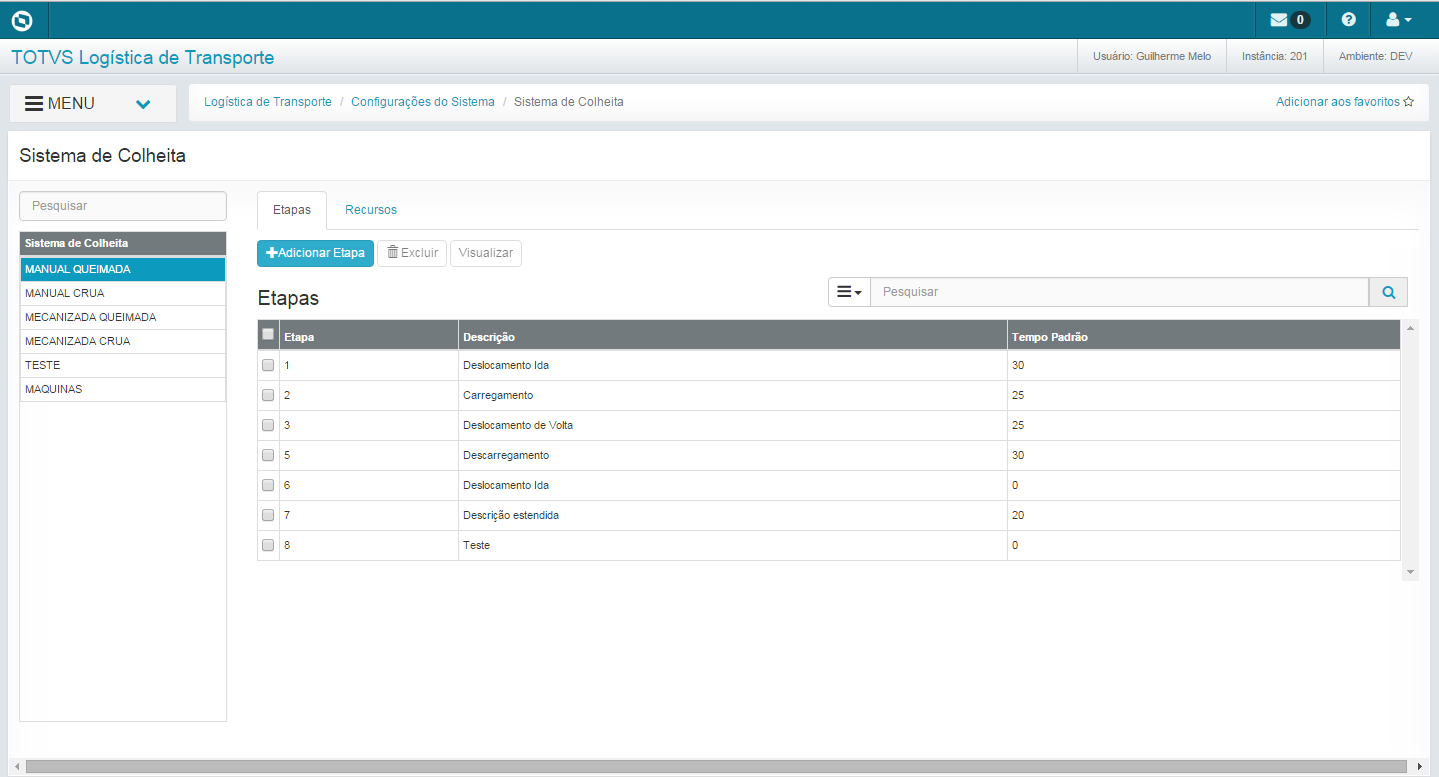Viewport: 1439px width, 777px height.
Task: Click the Usuário: Guilherme Melo label
Action: point(1152,56)
